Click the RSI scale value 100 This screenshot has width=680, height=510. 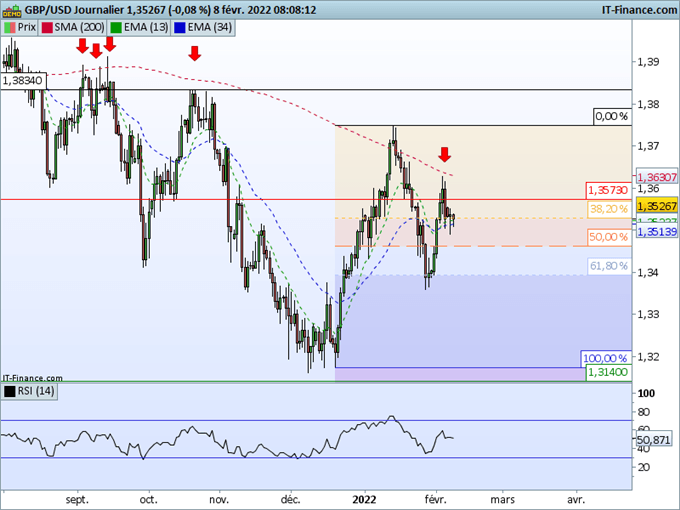(646, 393)
